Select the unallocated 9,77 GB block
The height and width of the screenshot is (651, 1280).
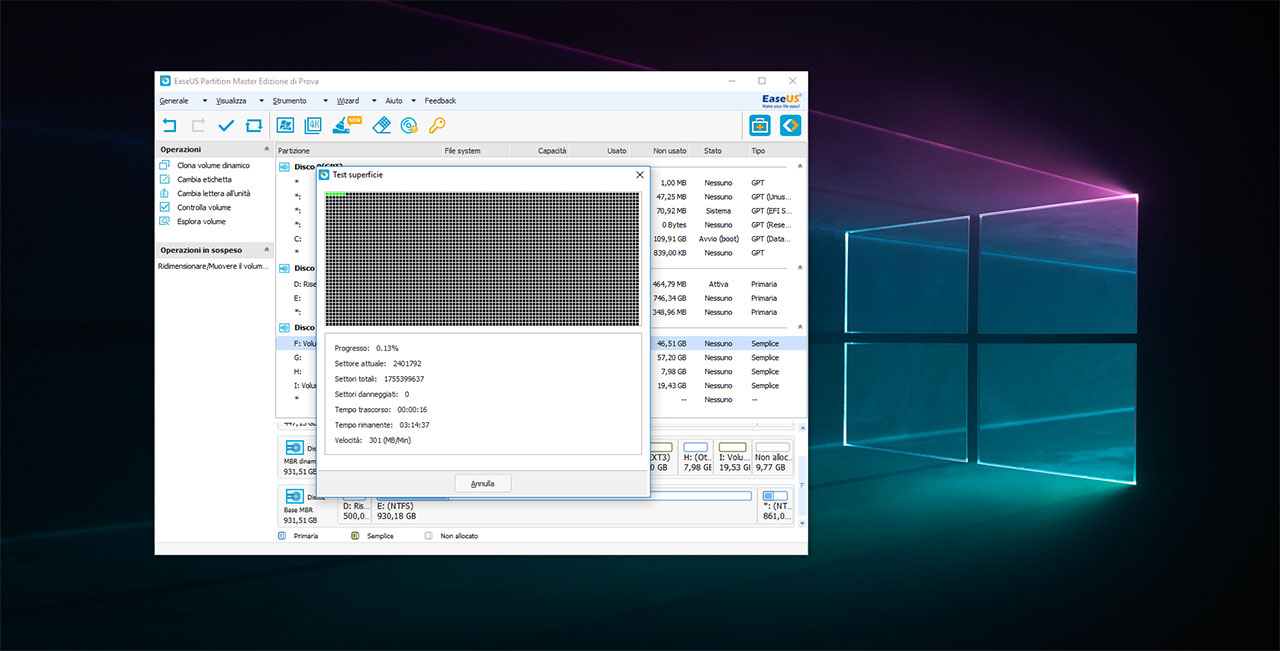pyautogui.click(x=773, y=457)
